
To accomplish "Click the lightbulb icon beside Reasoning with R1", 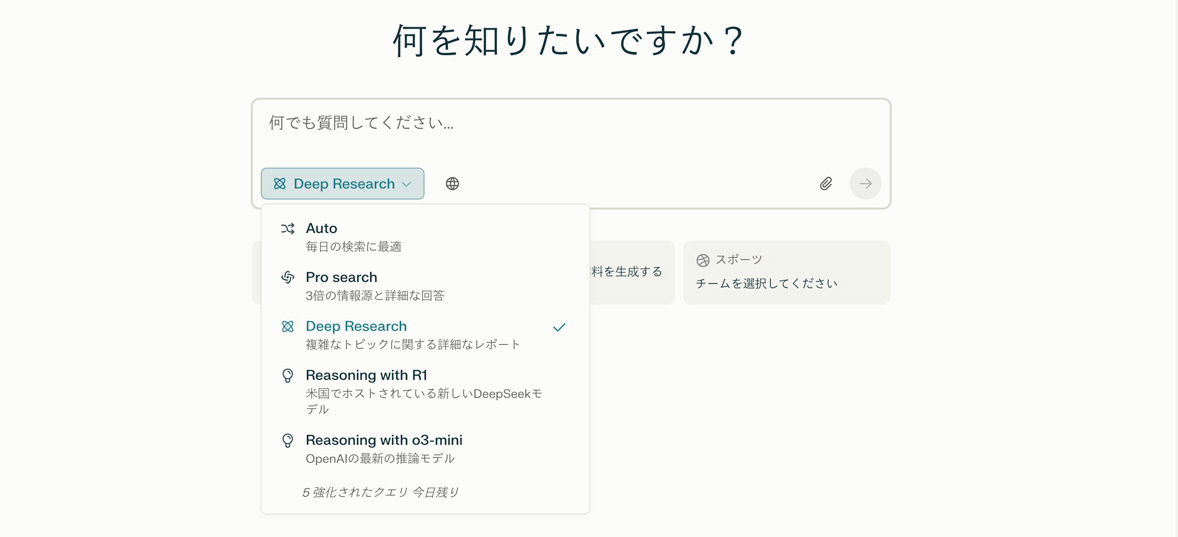I will coord(287,376).
